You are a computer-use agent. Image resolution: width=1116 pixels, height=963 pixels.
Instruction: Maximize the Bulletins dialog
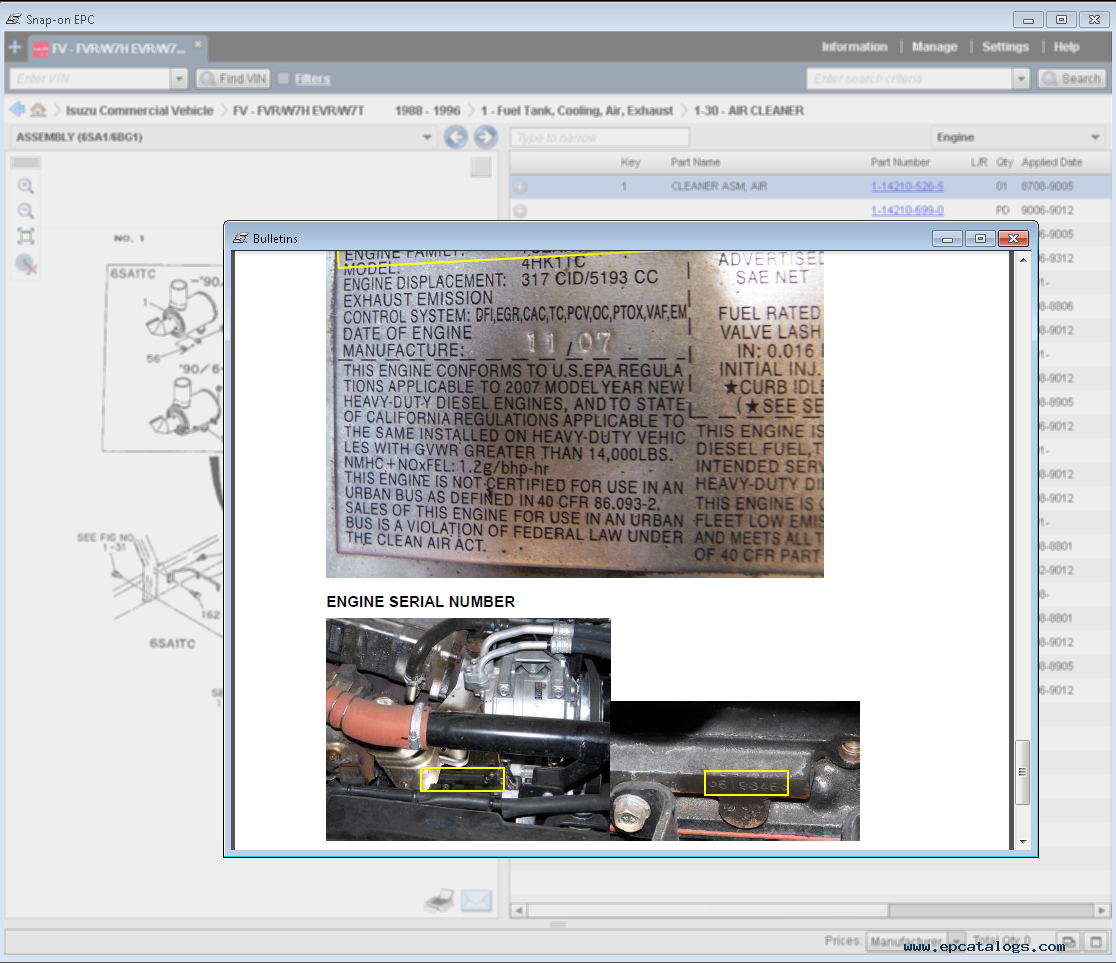(980, 238)
